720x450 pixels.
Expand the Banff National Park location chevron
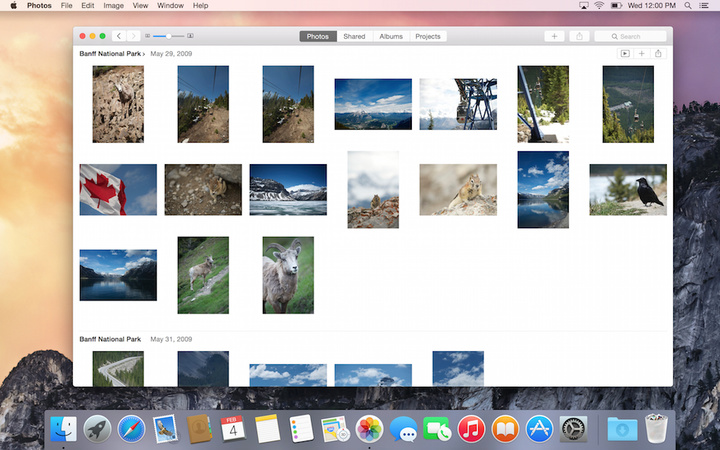point(144,53)
